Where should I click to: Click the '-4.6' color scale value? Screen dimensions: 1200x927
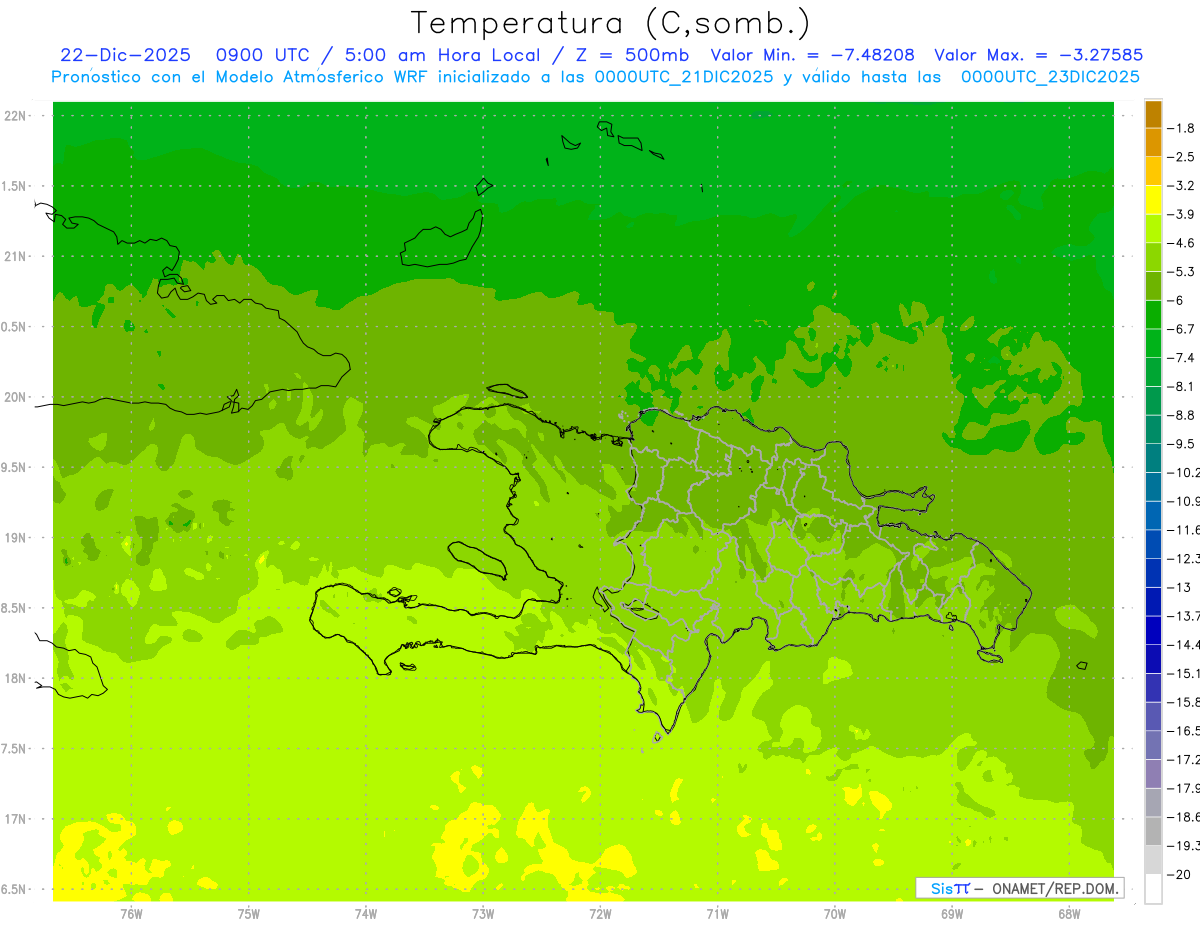[x=1181, y=243]
